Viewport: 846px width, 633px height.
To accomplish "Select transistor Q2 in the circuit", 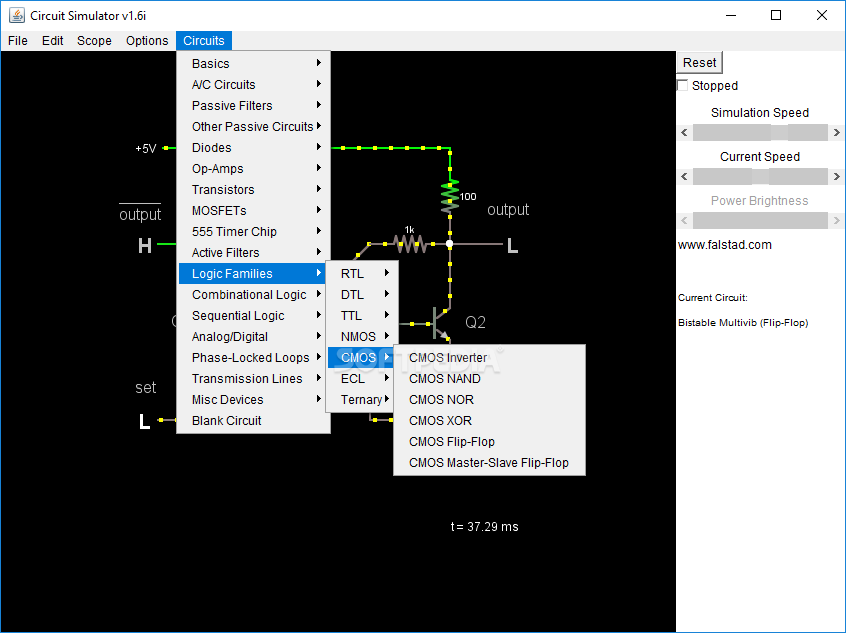I will [440, 323].
